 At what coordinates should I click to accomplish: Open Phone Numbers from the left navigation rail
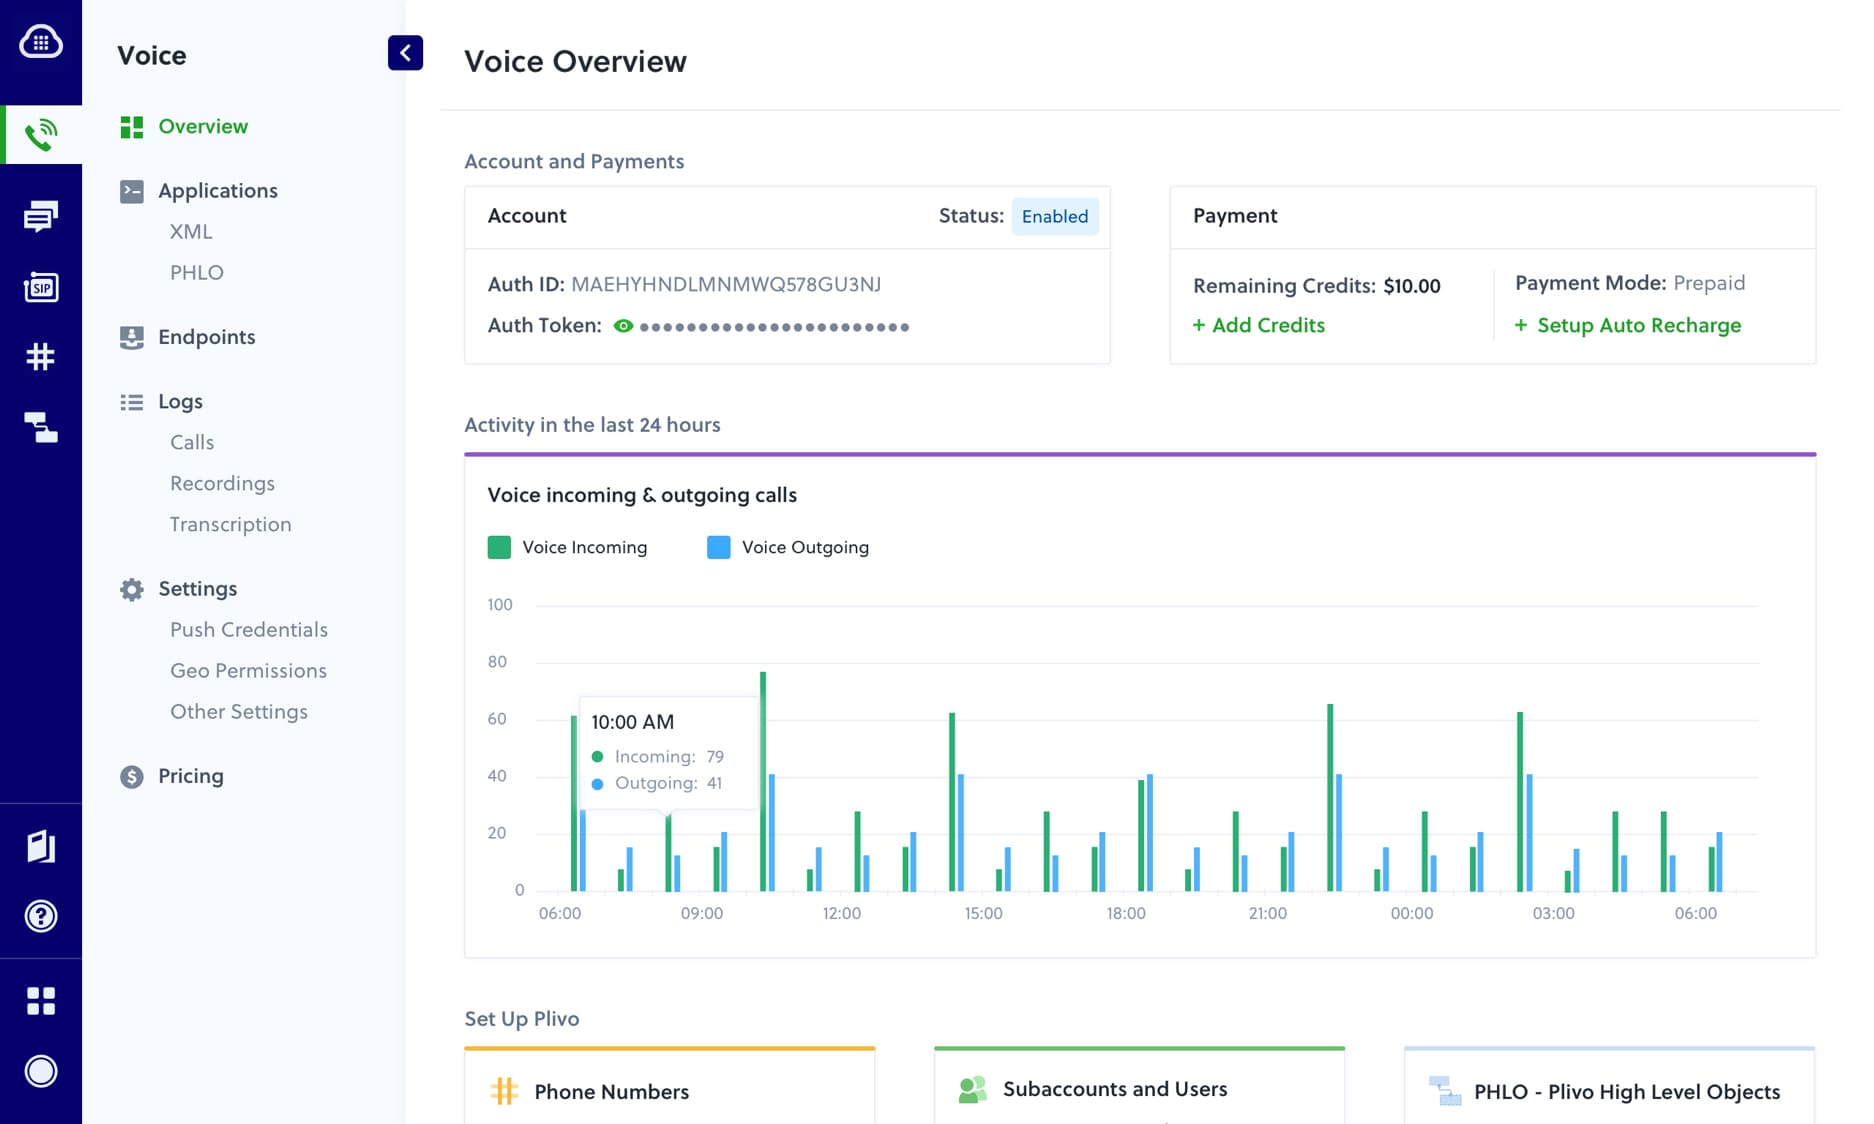point(41,357)
